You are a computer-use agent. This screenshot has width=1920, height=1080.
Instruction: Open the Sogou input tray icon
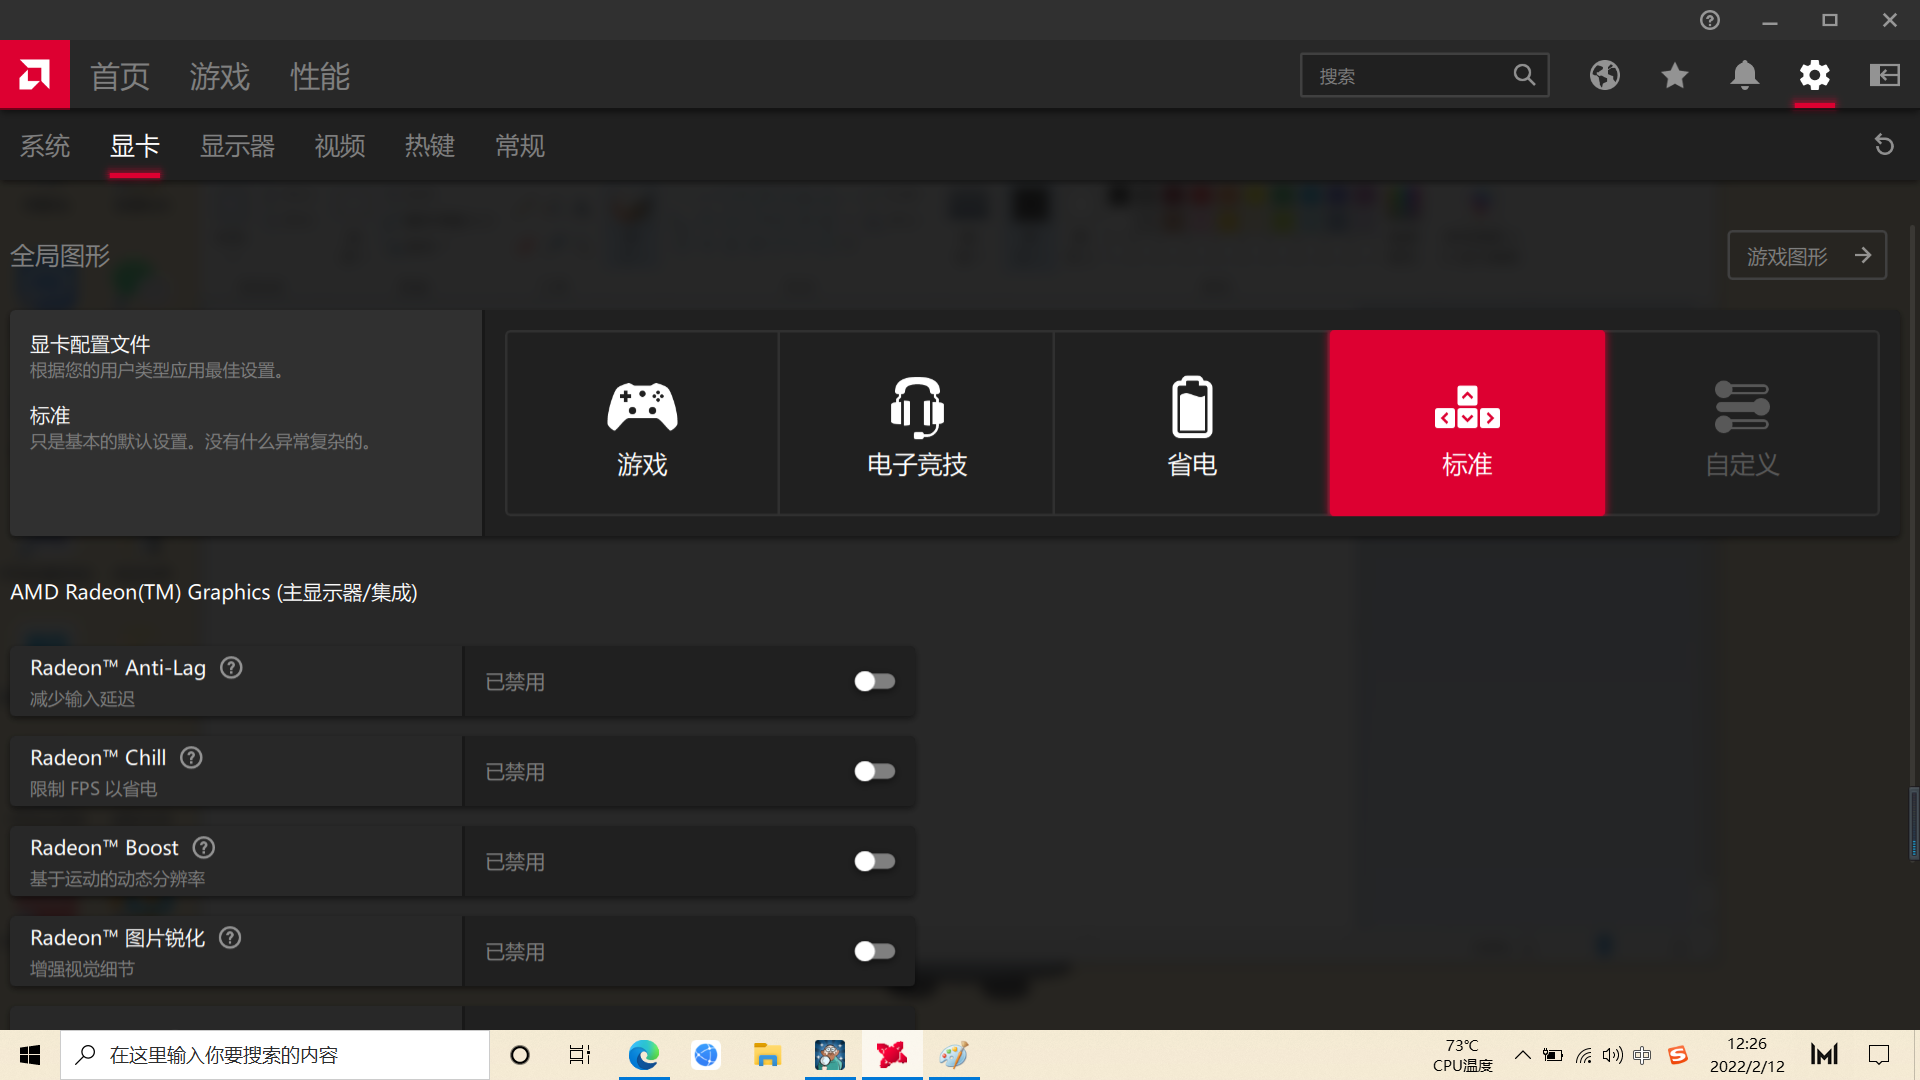point(1678,1055)
